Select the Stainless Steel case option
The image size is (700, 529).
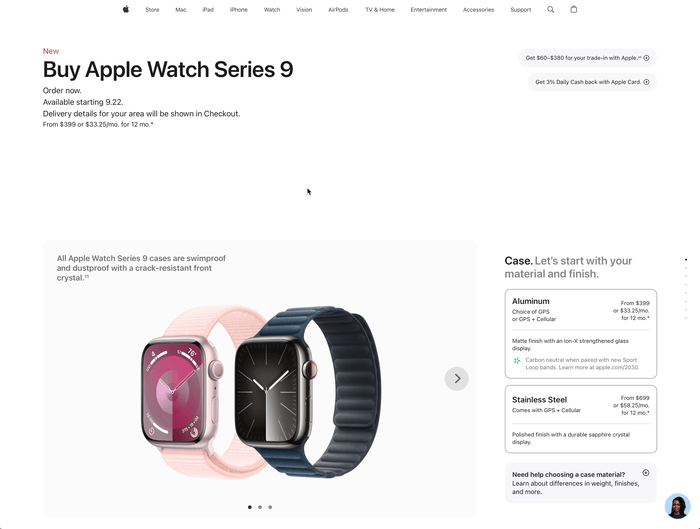(x=580, y=419)
